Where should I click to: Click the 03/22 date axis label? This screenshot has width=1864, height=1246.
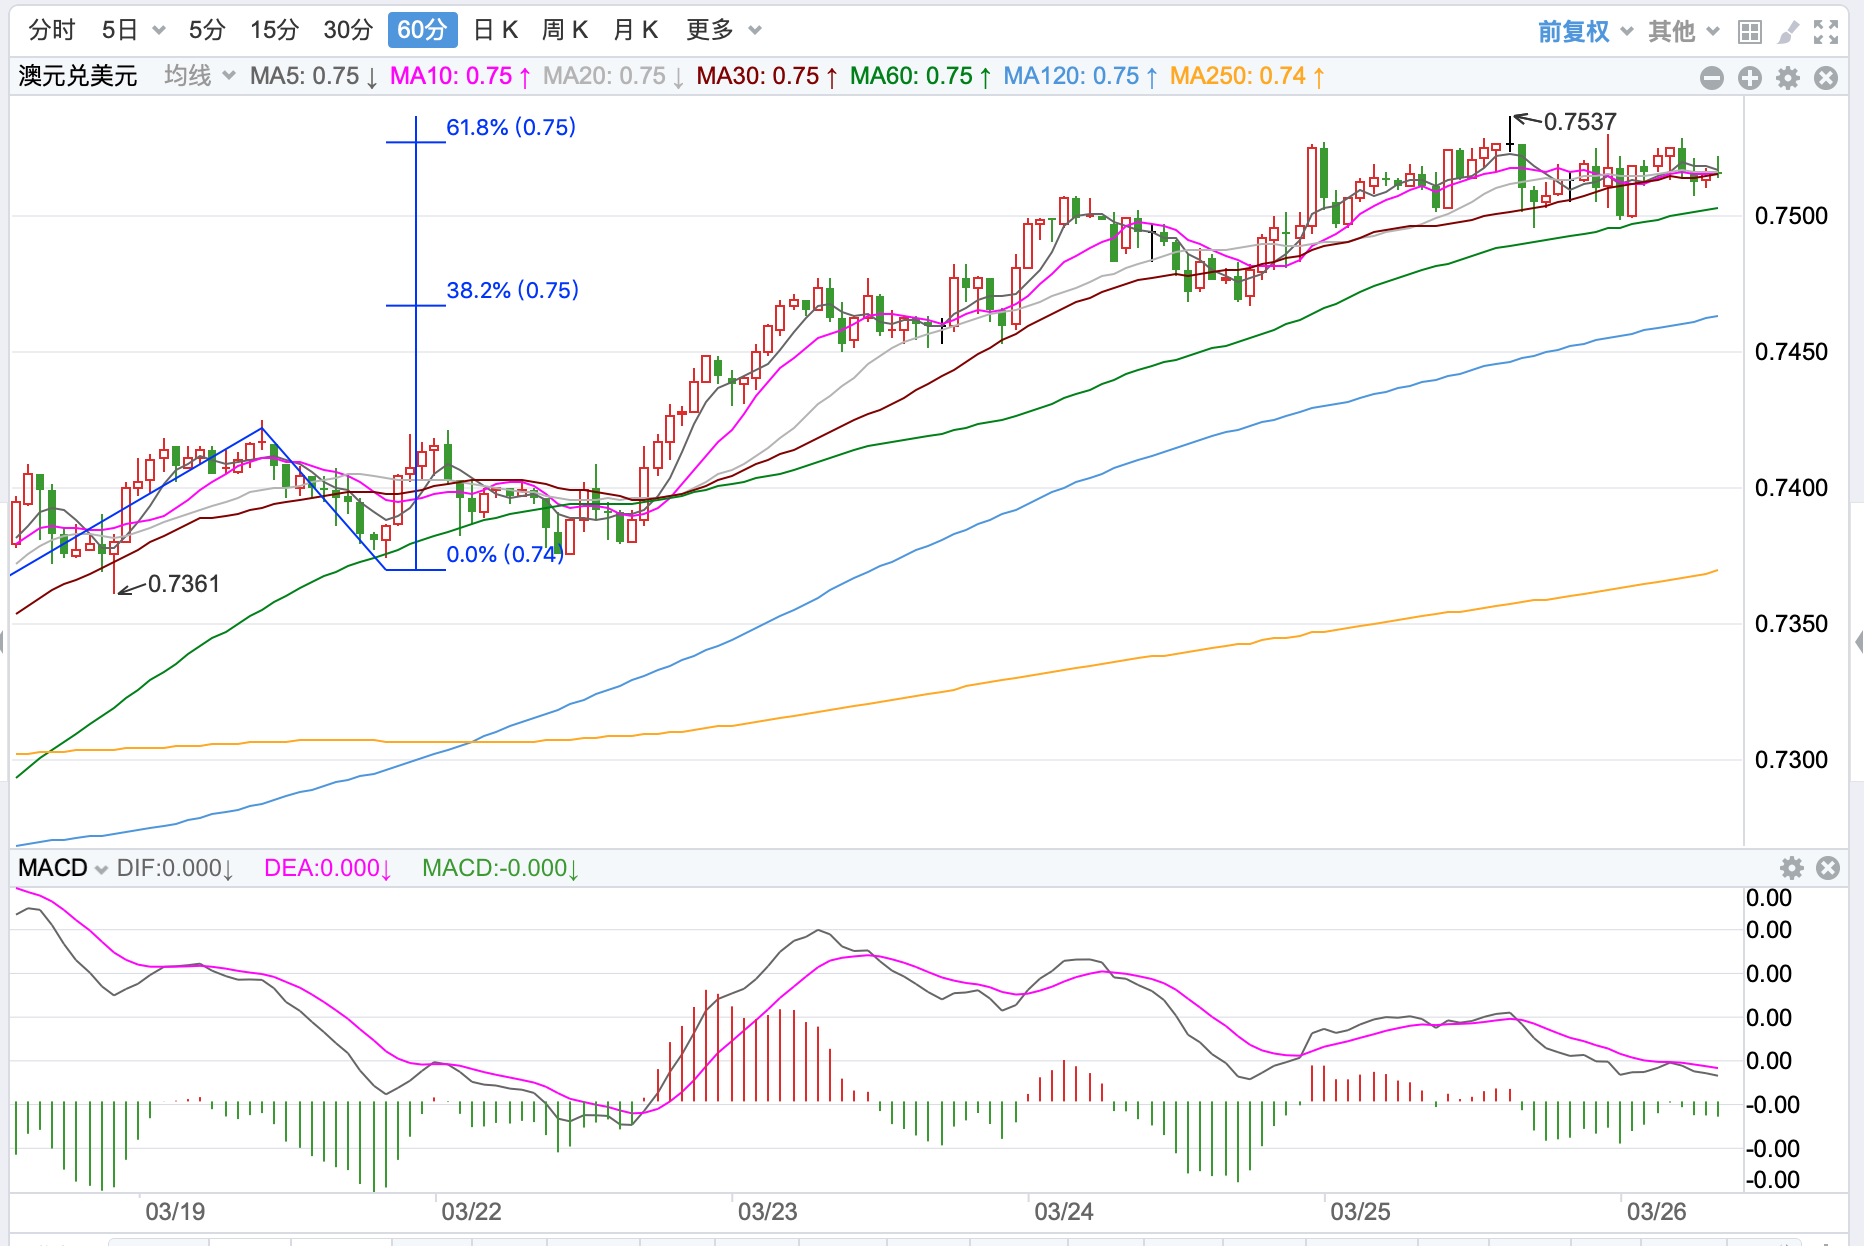(471, 1212)
